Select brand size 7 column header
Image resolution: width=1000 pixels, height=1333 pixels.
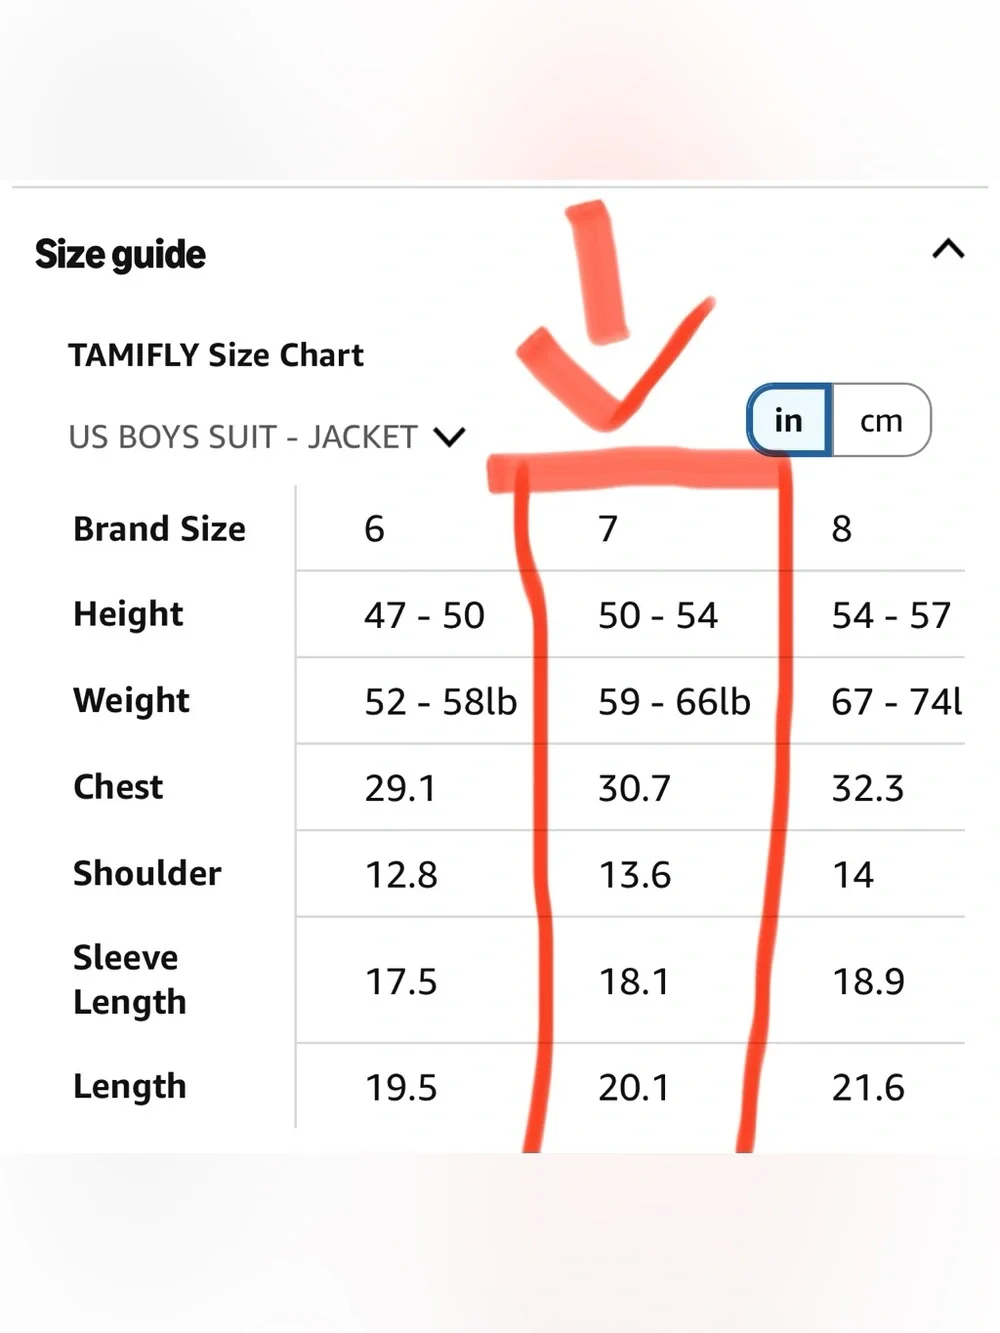pyautogui.click(x=608, y=529)
